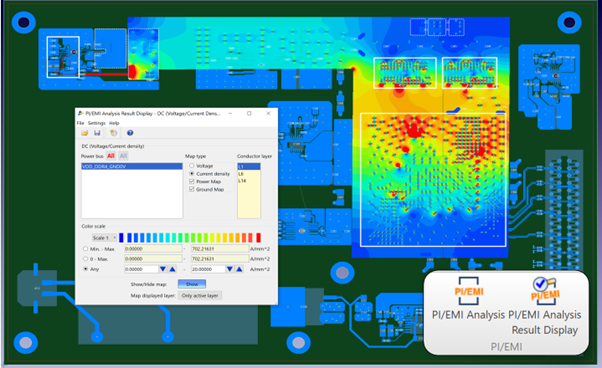Open the Scale 1 dropdown
Screen dimensions: 602x368
[x=104, y=238]
